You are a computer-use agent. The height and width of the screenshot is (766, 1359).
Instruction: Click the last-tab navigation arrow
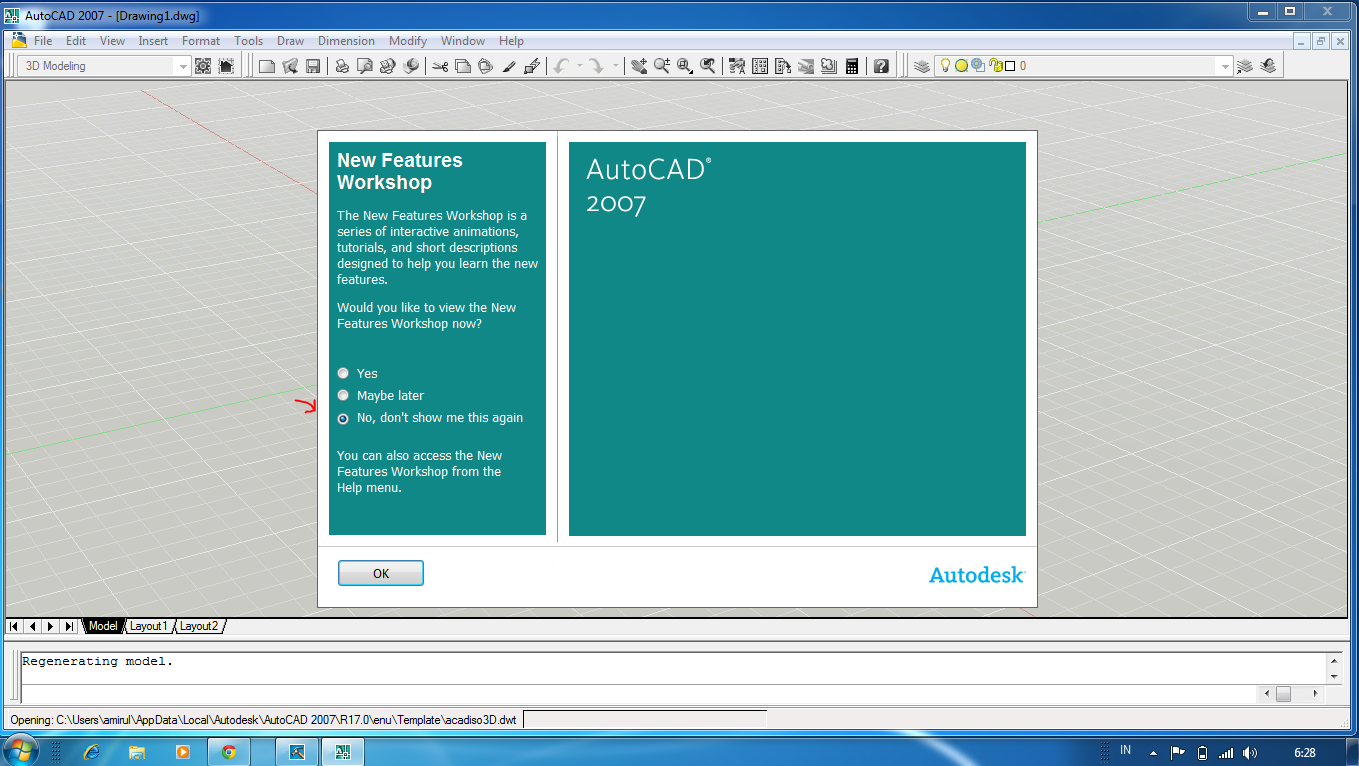point(69,626)
